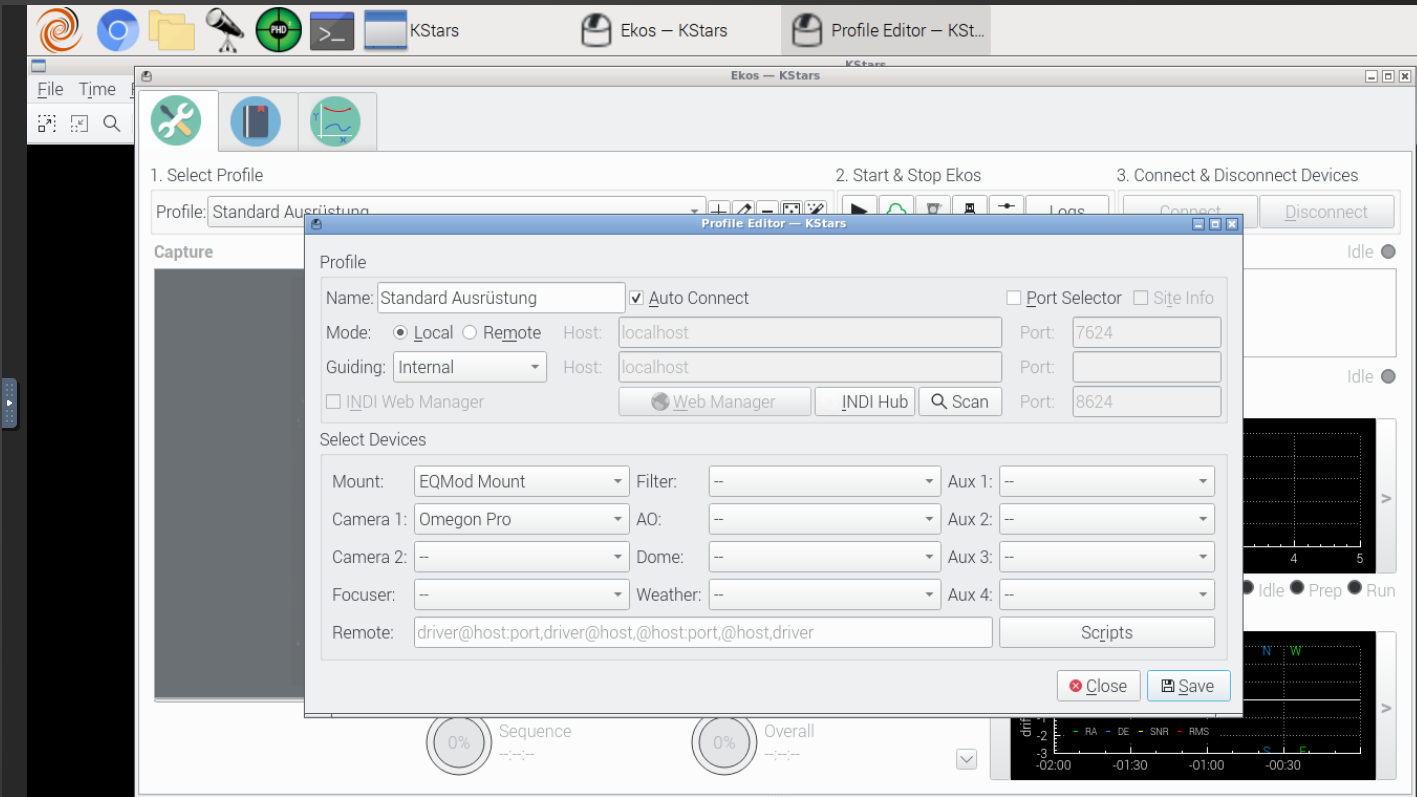
Task: Launch PHD2 guiding from the taskbar
Action: pos(279,30)
